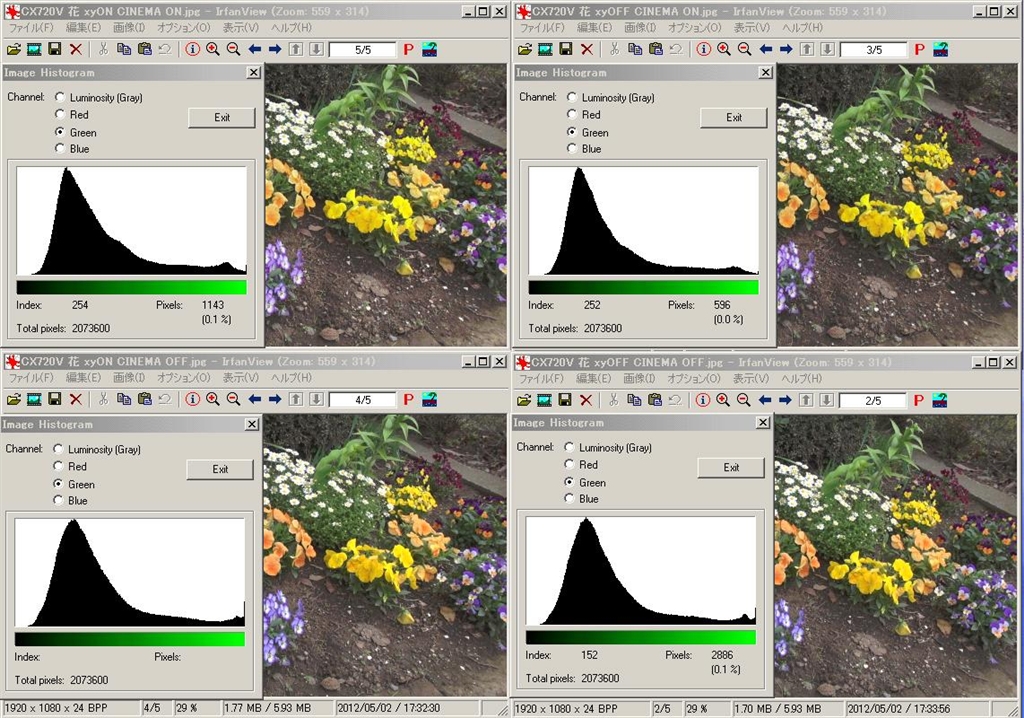Screen dimensions: 1024x718
Task: Click Information icon in xyON CINEMA OFF window
Action: (192, 399)
